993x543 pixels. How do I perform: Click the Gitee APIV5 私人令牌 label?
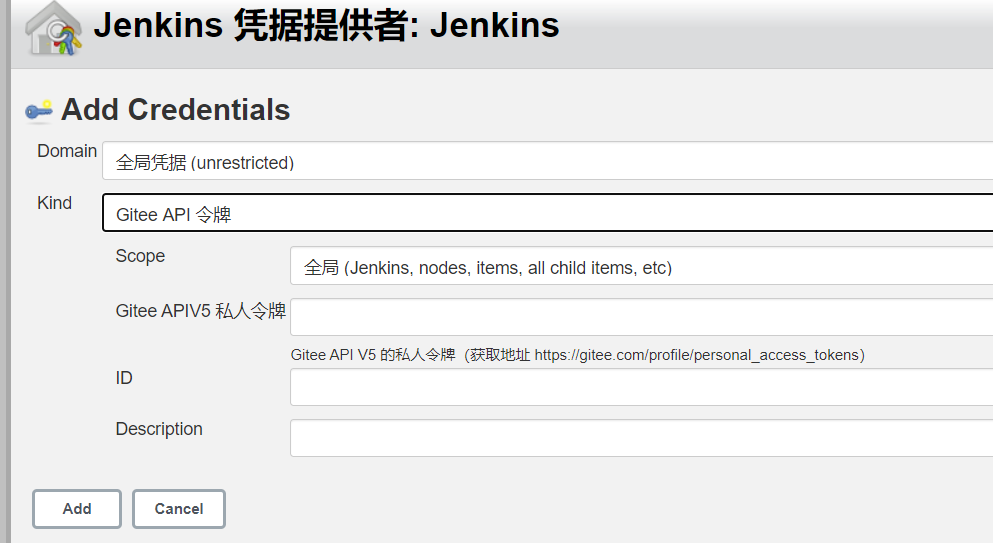click(x=201, y=311)
